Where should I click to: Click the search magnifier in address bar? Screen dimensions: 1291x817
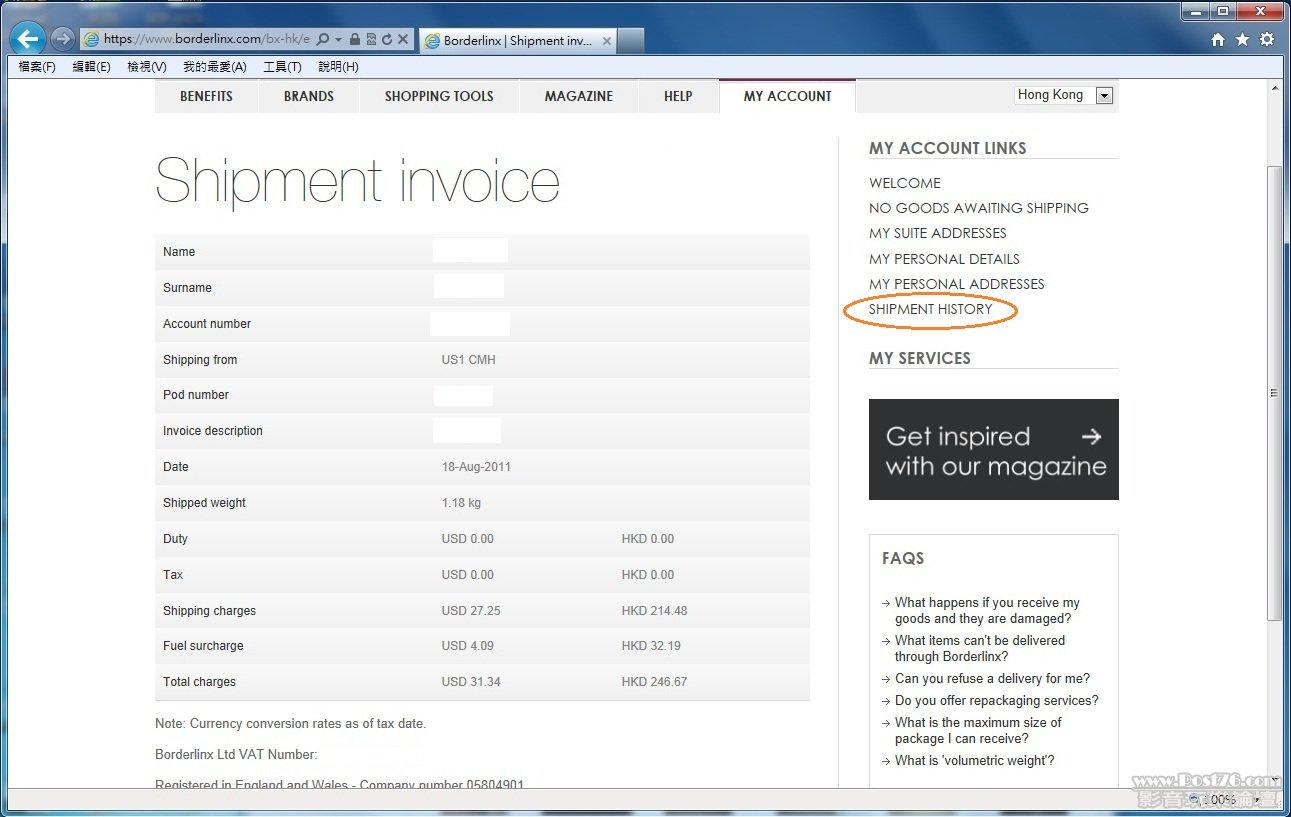point(322,39)
